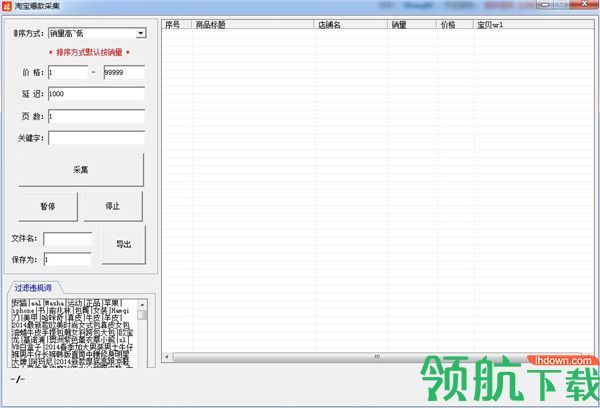Sort by the 价格 column header
Image resolution: width=600 pixels, height=408 pixels.
pyautogui.click(x=455, y=25)
